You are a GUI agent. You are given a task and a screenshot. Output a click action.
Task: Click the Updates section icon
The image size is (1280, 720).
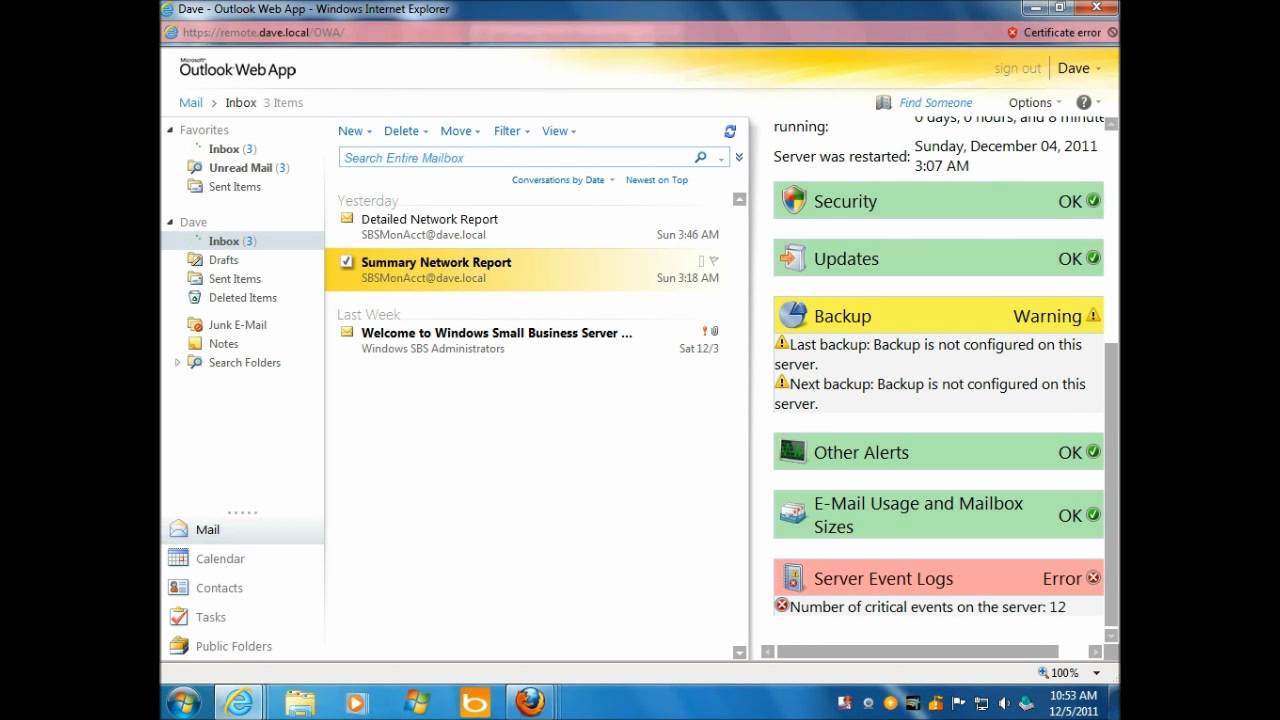point(793,258)
